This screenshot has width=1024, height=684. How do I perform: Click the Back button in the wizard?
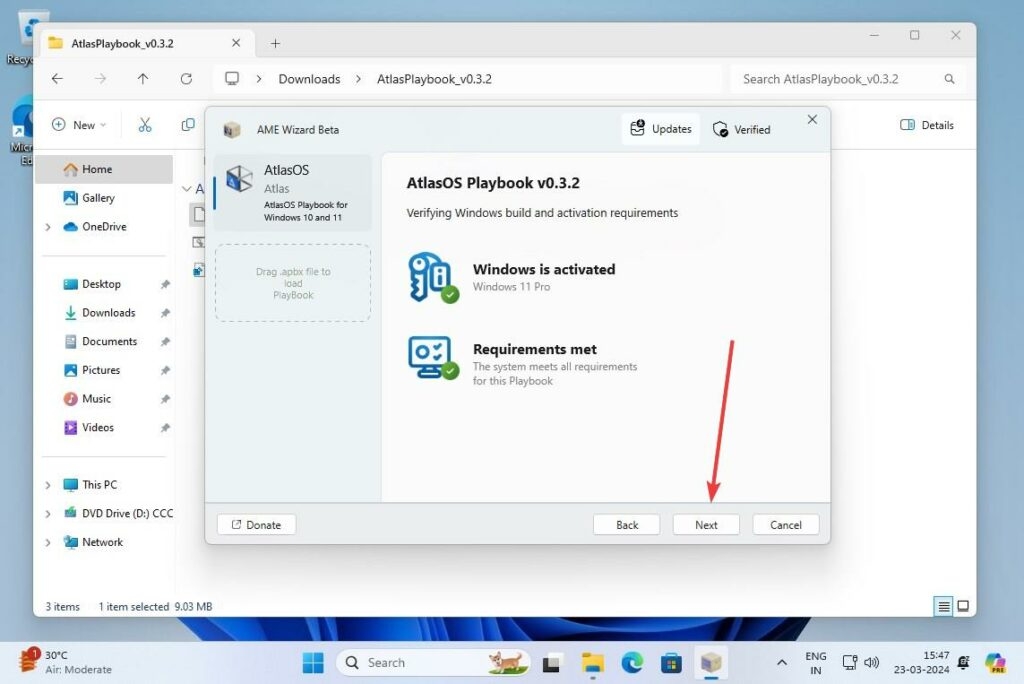(626, 525)
